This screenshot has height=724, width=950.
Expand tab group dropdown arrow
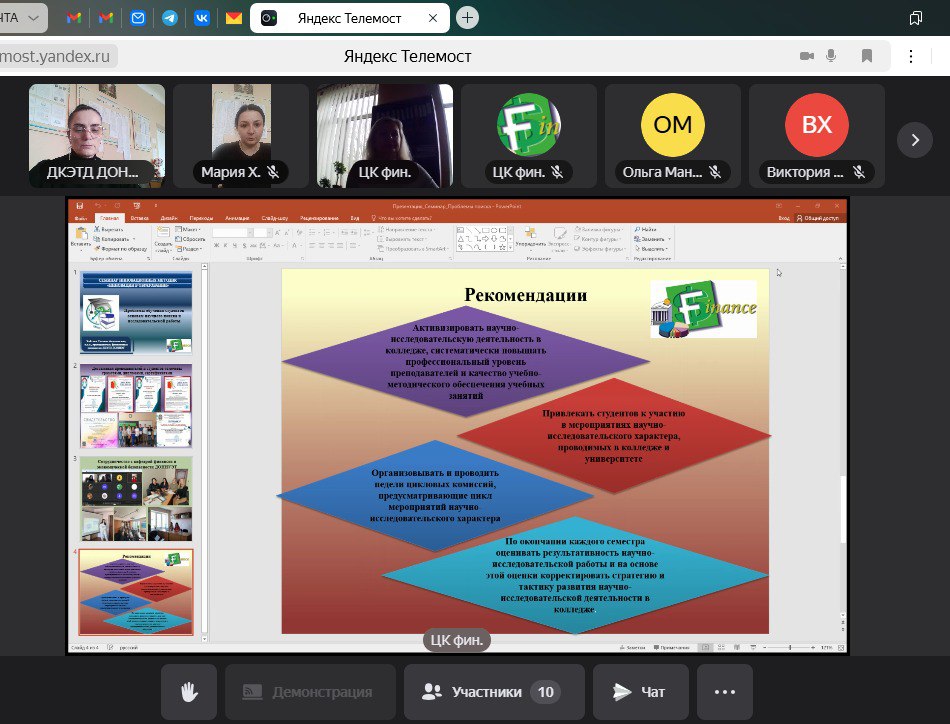point(34,18)
